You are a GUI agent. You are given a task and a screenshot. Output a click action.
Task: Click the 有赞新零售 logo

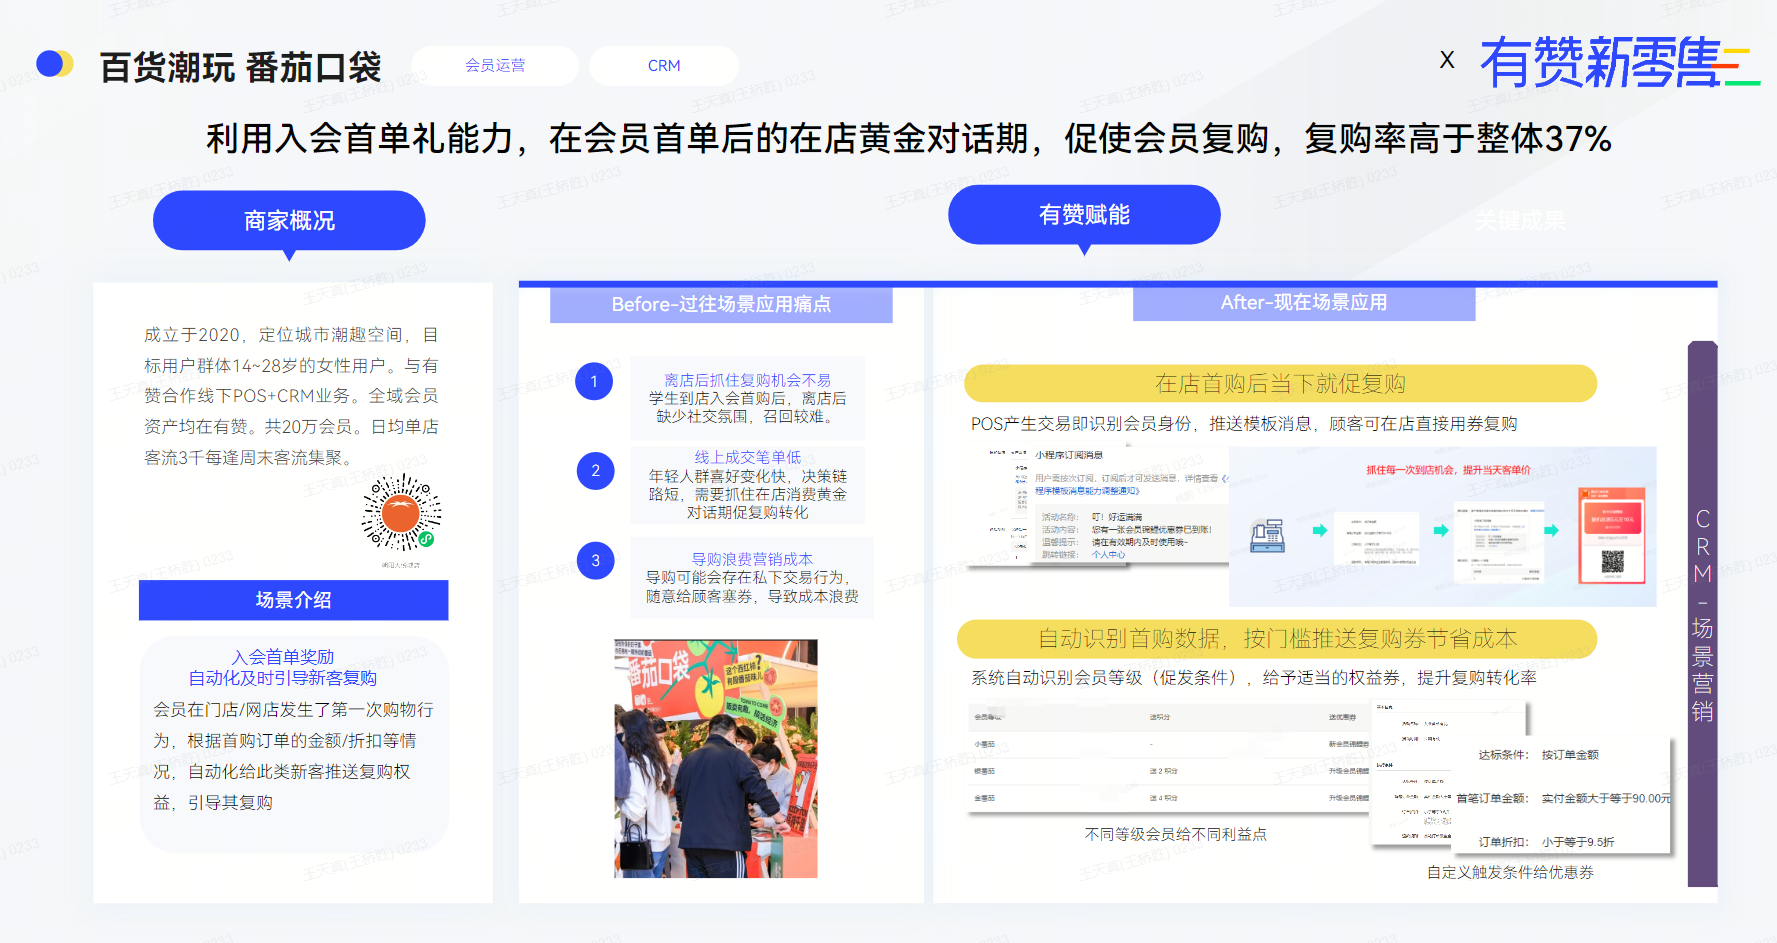(x=1619, y=62)
